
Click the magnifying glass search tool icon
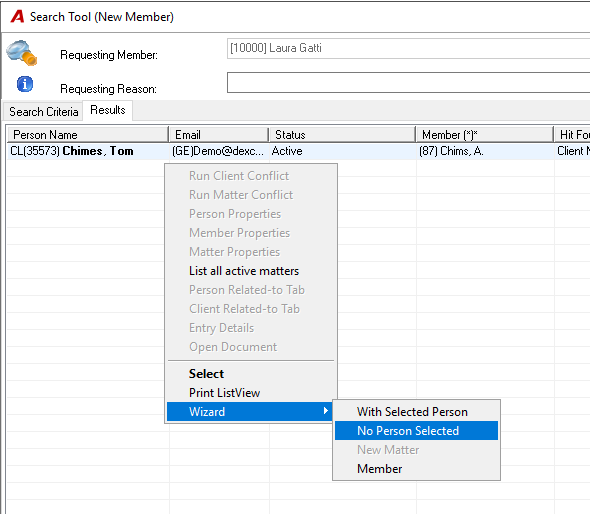[22, 53]
